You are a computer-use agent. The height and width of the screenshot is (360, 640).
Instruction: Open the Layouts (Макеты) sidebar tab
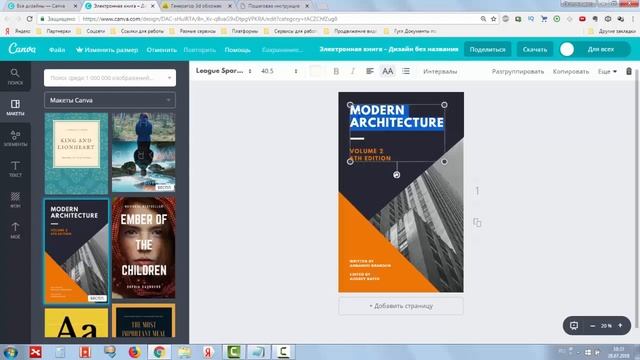point(15,107)
